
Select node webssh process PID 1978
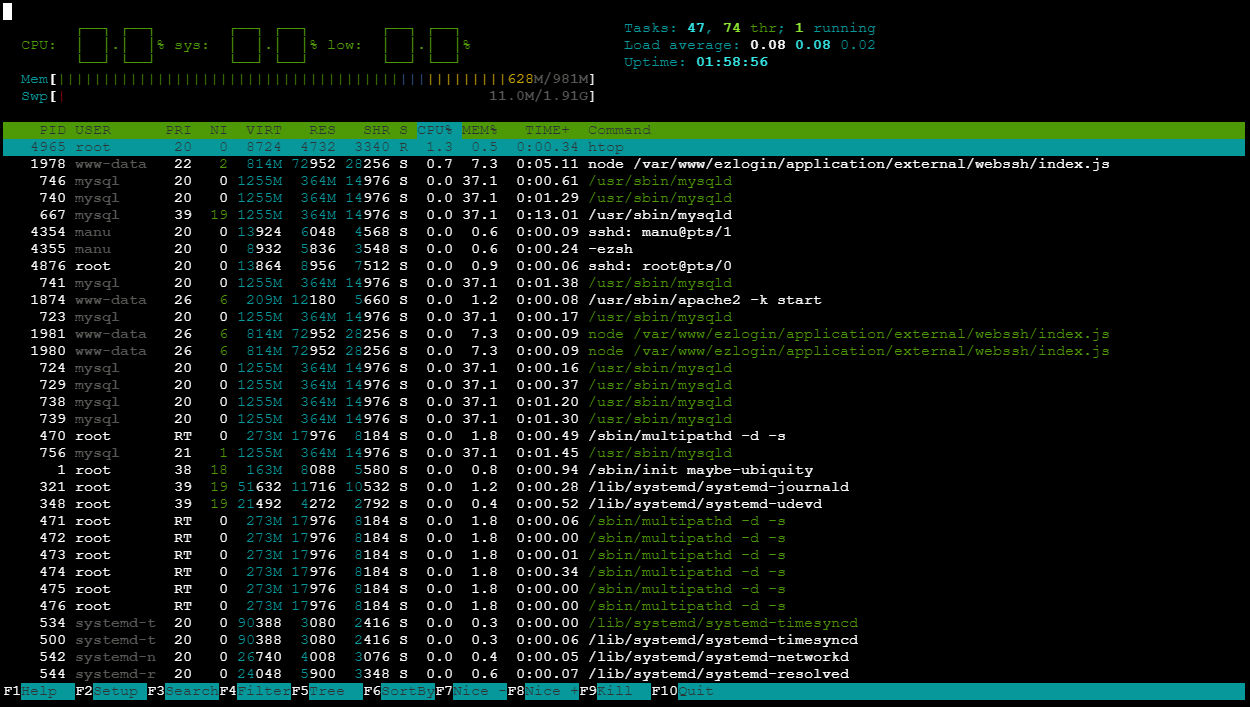(624, 164)
